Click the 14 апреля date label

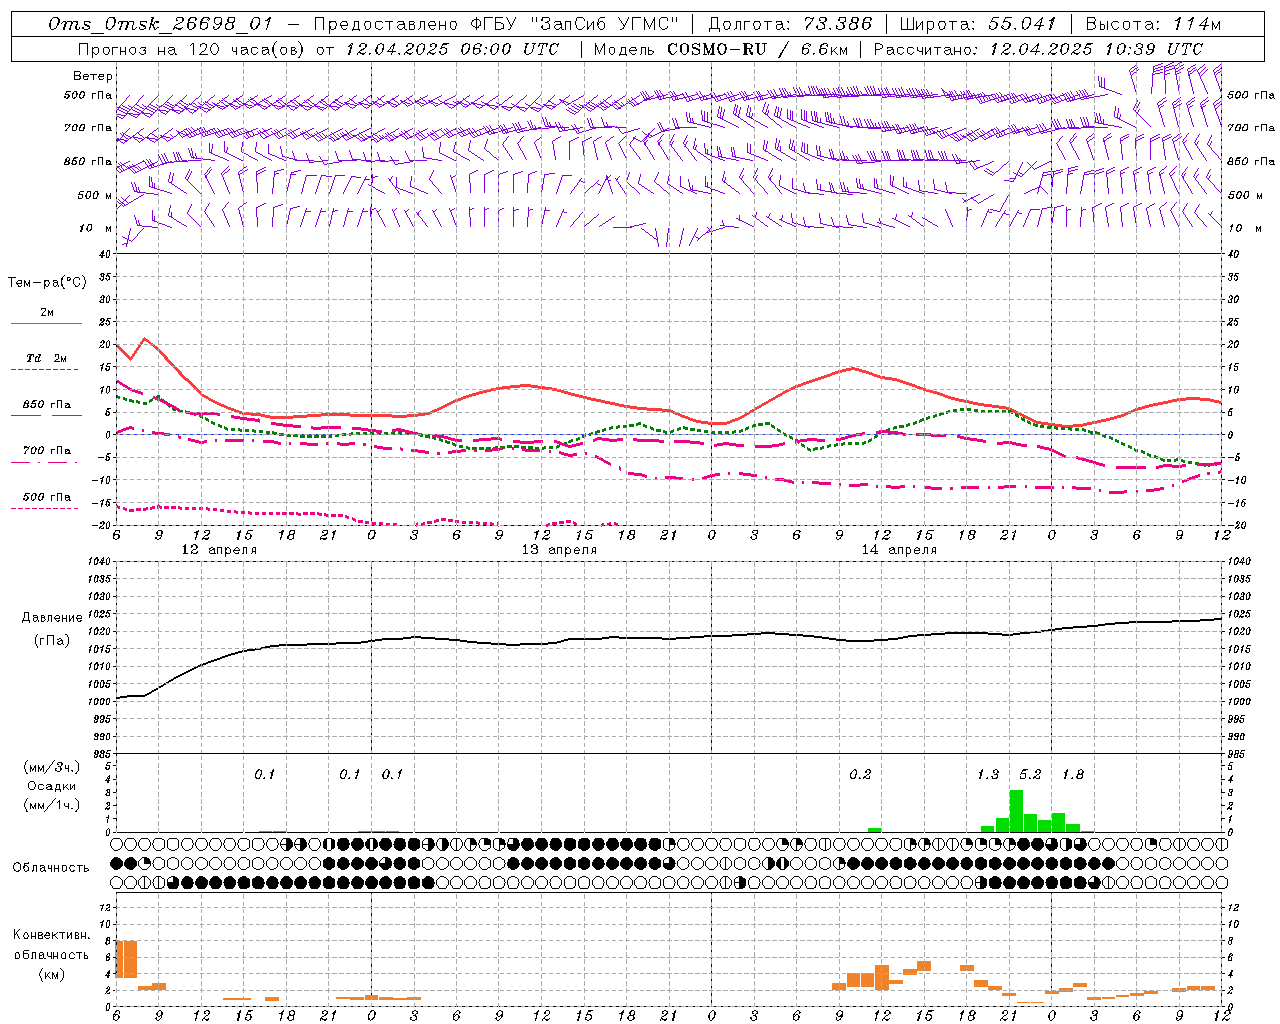[x=899, y=550]
